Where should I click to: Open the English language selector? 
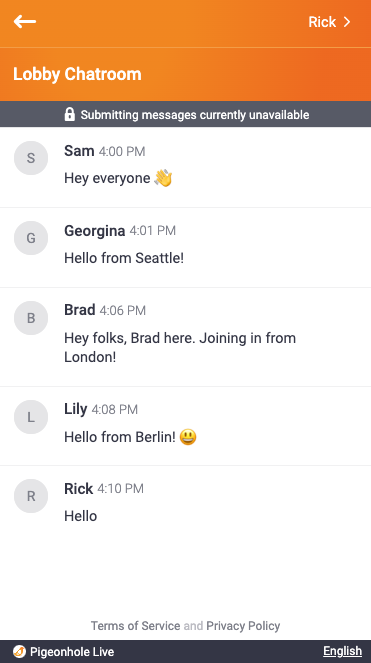coord(343,651)
